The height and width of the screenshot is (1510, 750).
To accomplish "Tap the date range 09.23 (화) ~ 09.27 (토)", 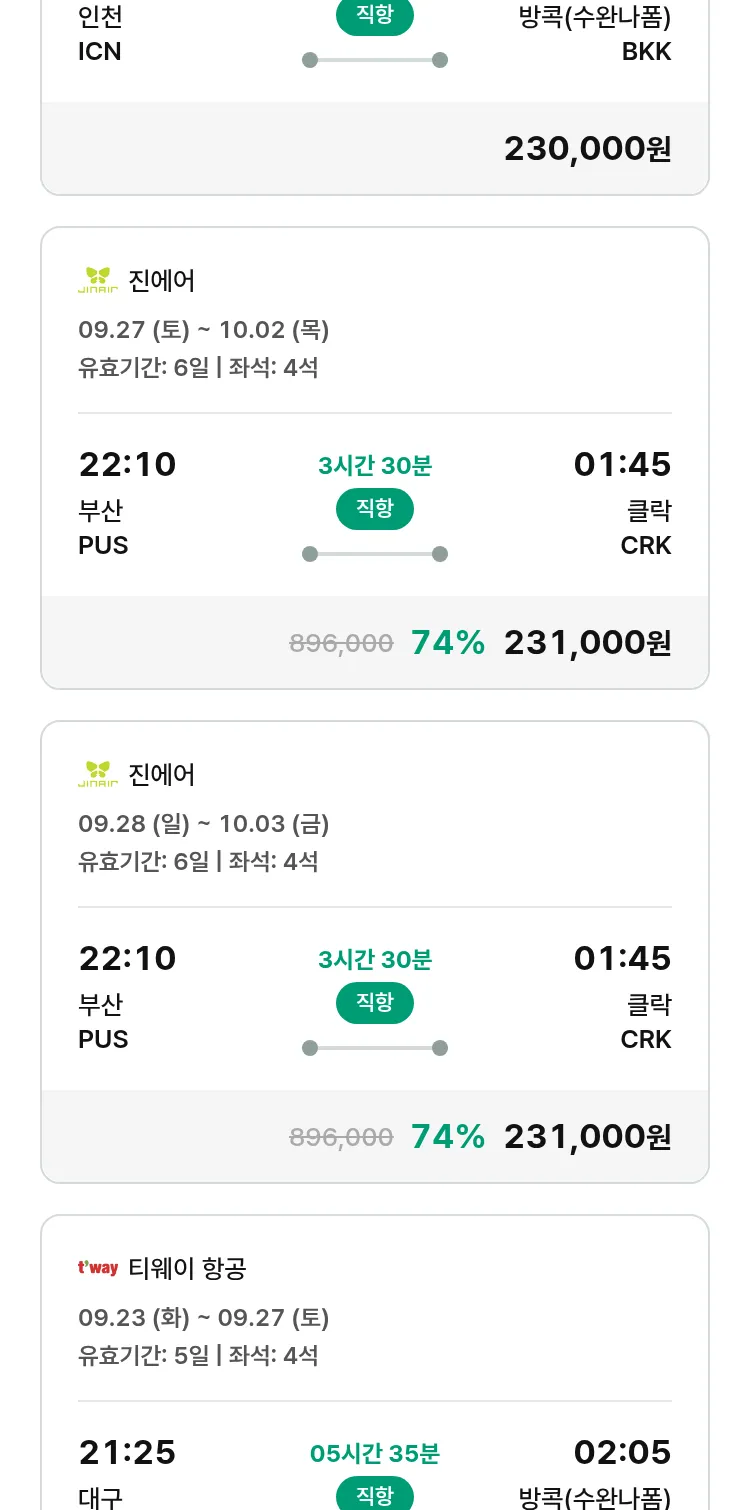I will pyautogui.click(x=204, y=1318).
